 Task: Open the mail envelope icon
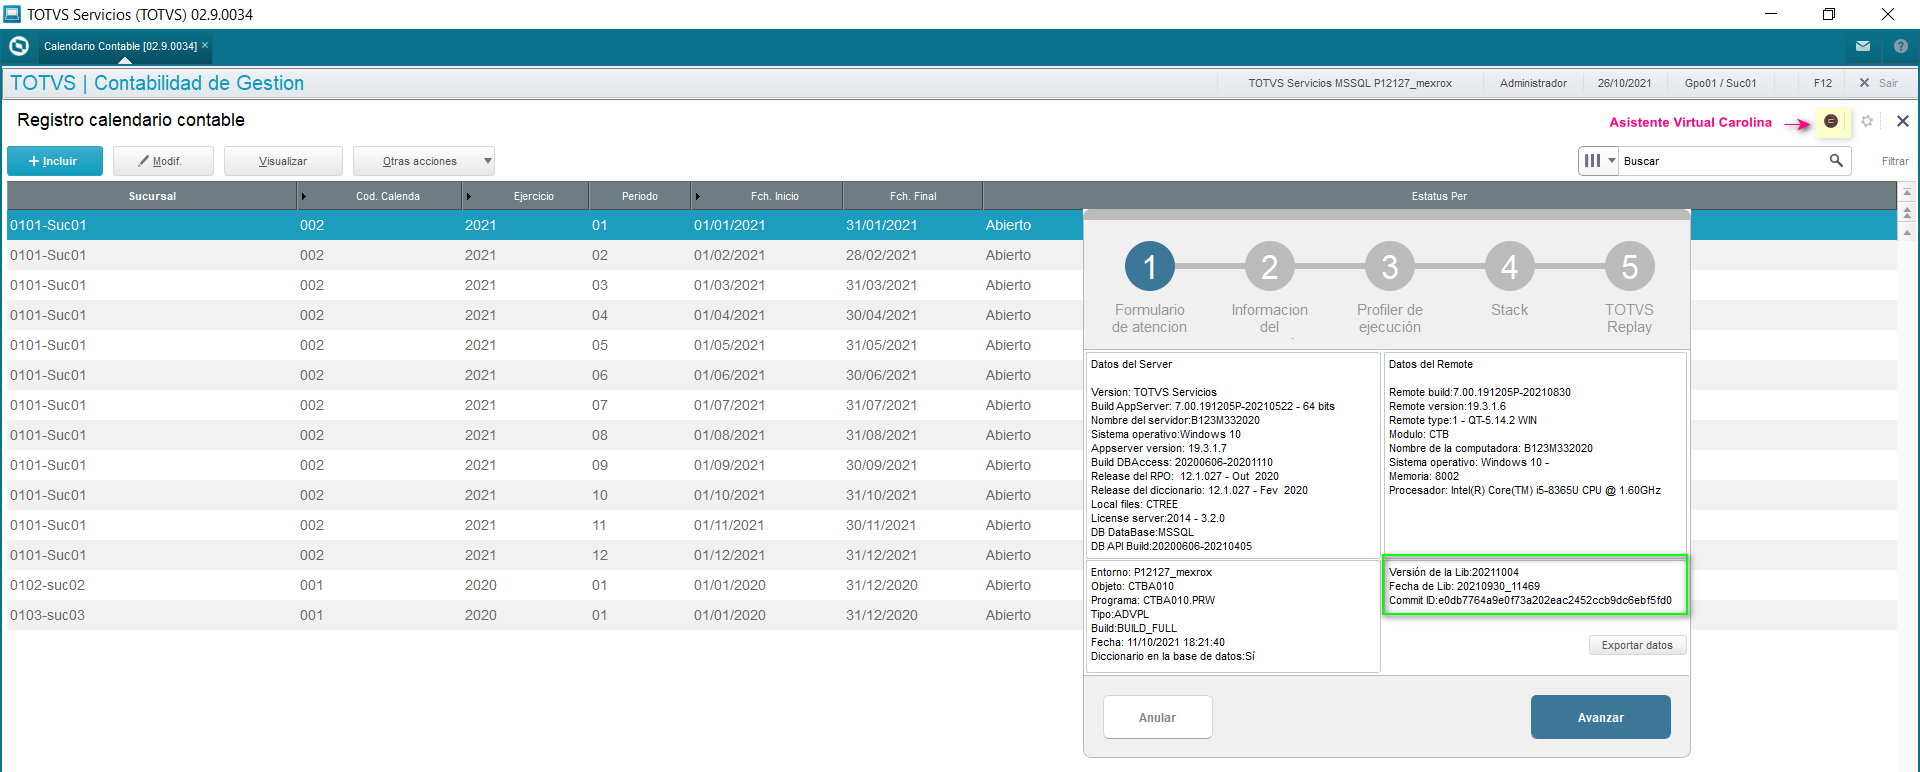point(1863,46)
